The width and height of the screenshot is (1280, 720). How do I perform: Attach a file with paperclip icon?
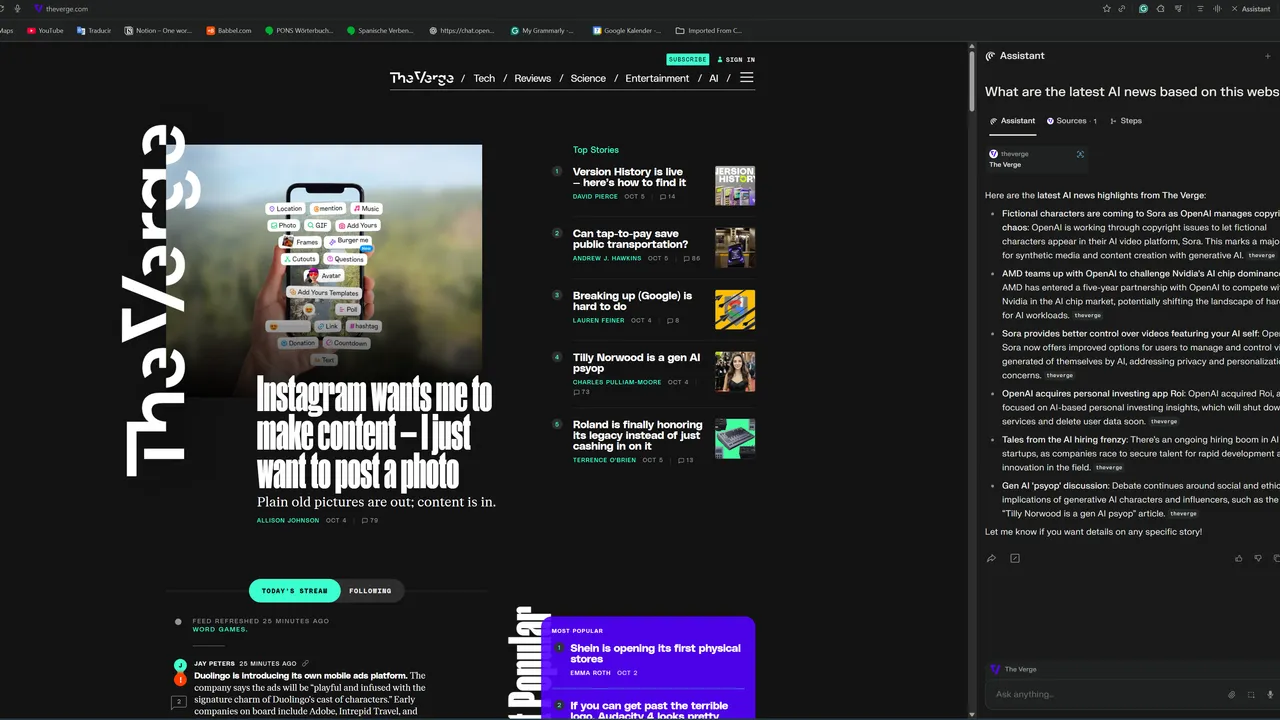(x=1232, y=694)
